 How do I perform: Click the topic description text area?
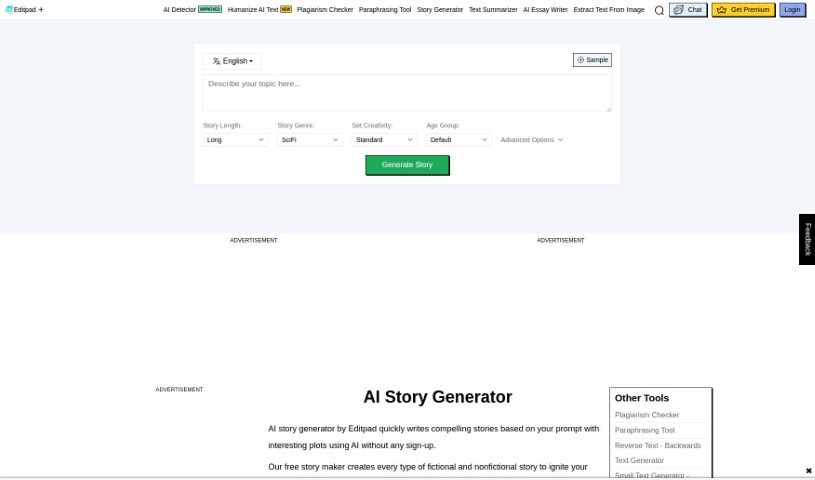407,93
